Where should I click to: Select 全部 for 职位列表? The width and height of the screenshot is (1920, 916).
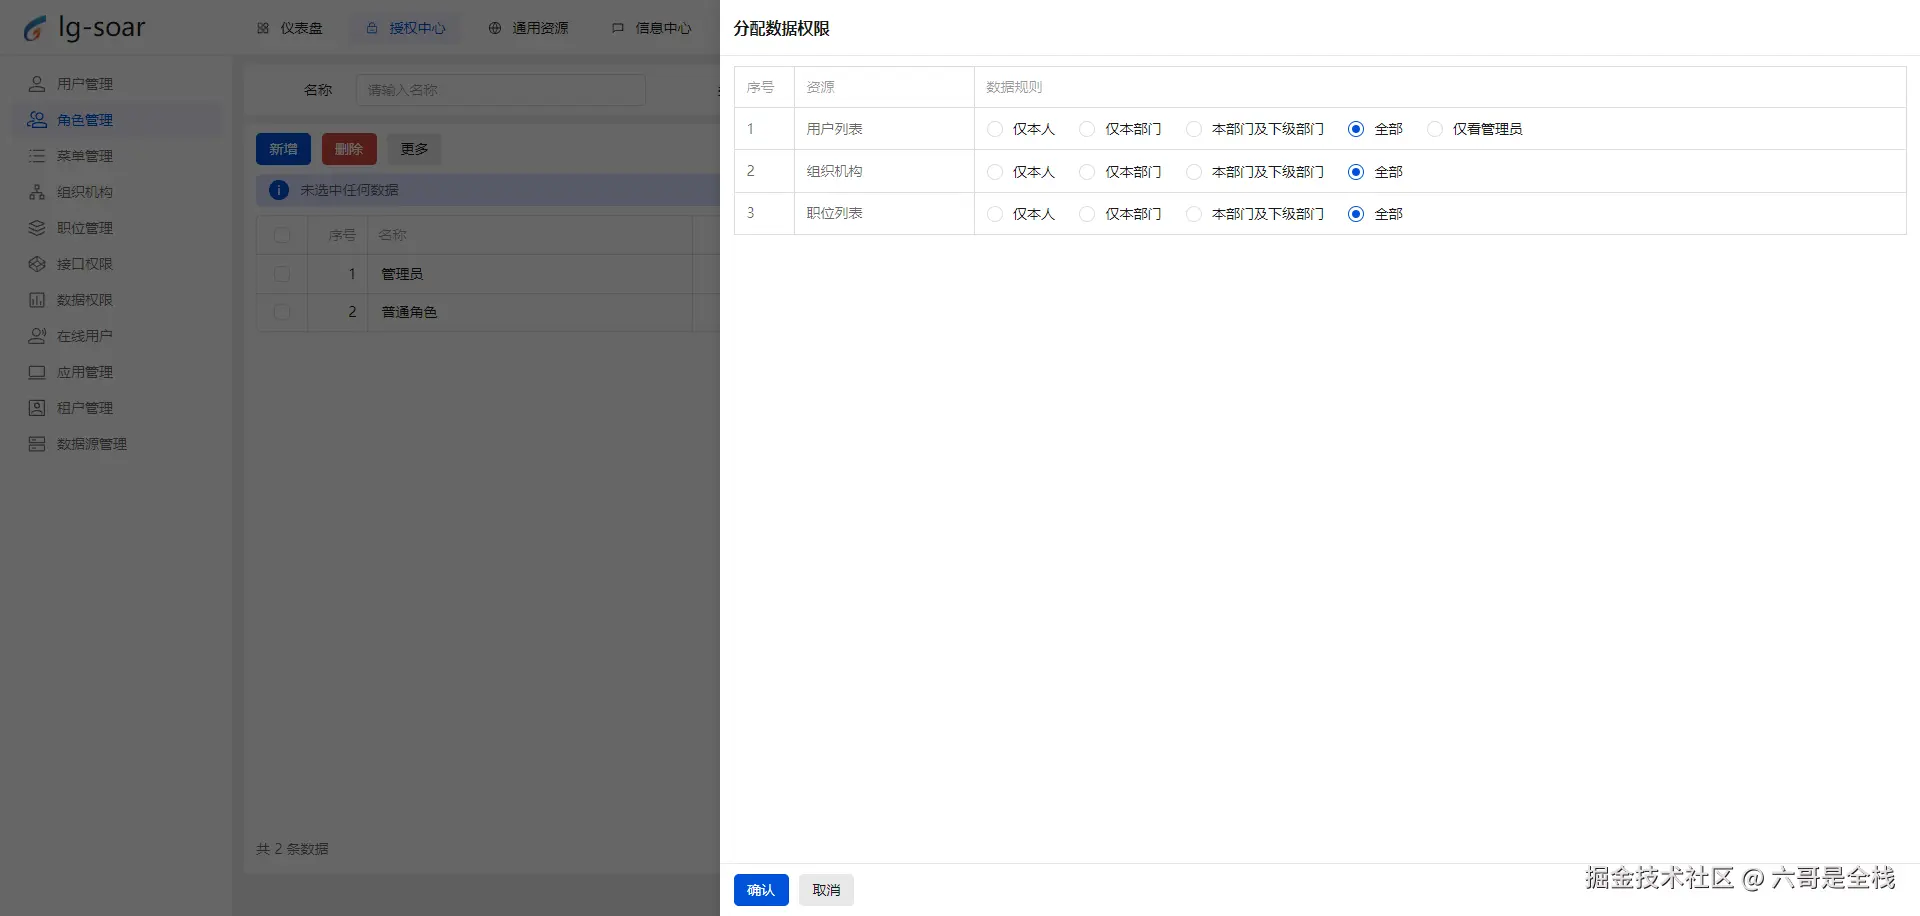coord(1356,214)
